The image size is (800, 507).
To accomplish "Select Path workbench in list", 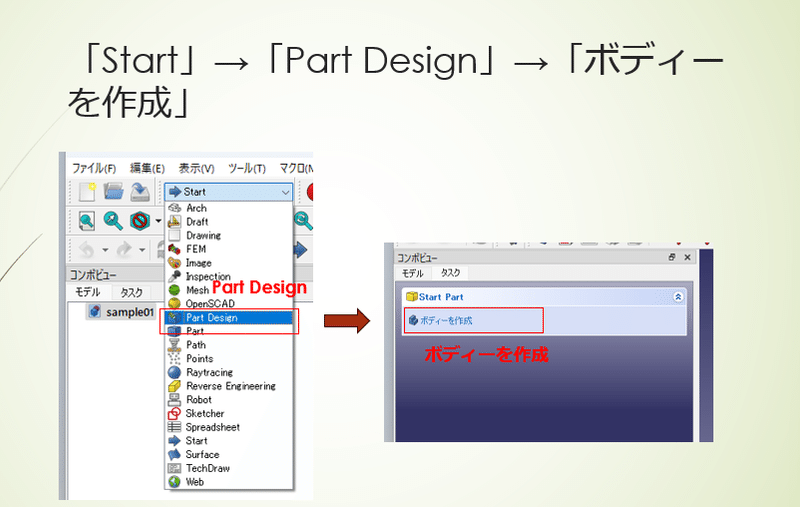I will click(229, 345).
